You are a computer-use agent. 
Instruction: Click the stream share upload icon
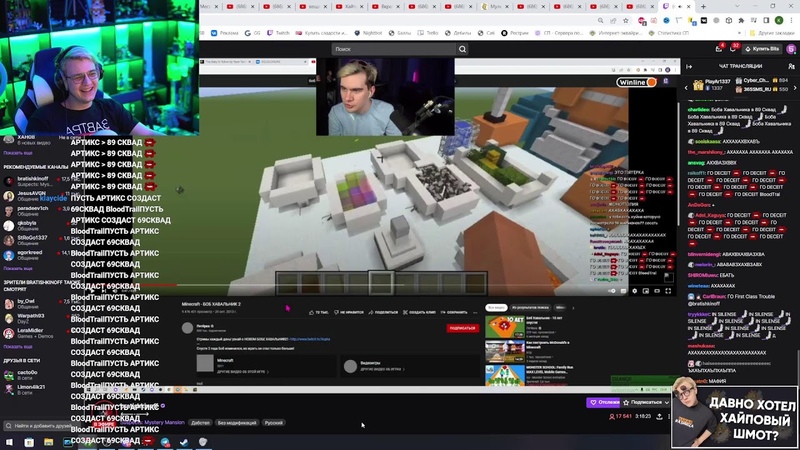pyautogui.click(x=659, y=417)
